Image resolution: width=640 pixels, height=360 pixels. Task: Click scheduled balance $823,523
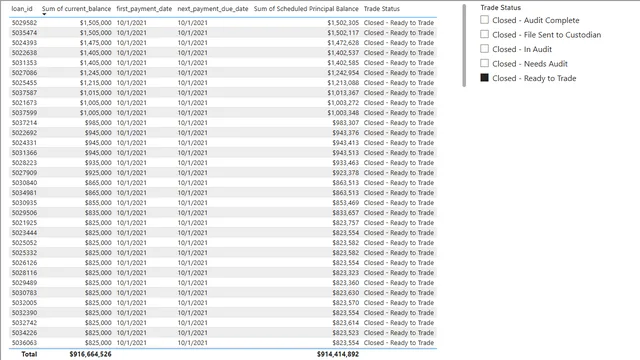[x=346, y=333]
